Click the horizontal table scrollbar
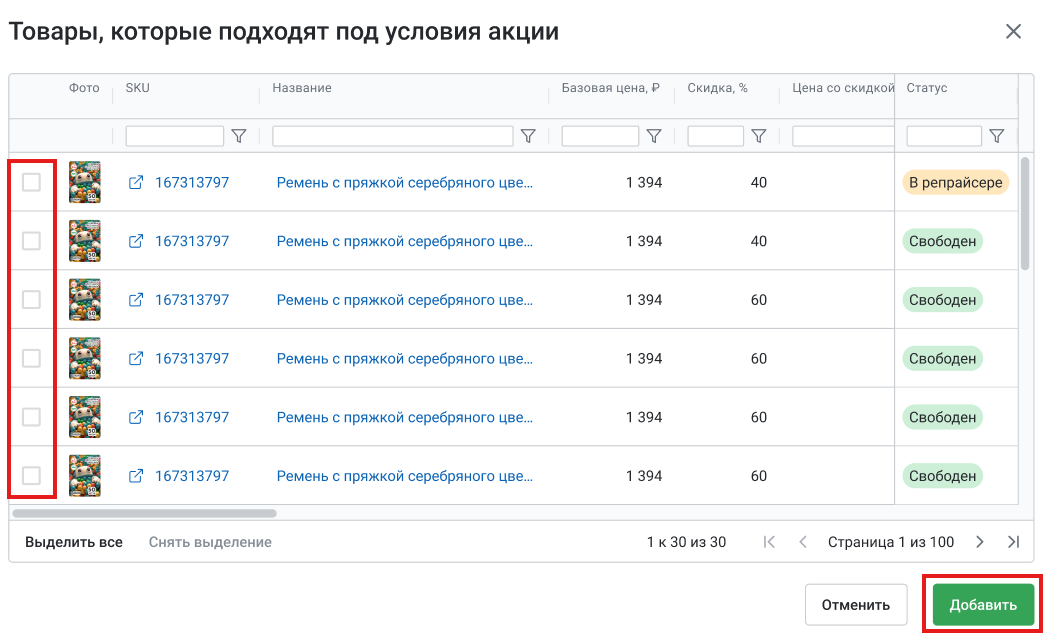The width and height of the screenshot is (1047, 633). click(144, 513)
